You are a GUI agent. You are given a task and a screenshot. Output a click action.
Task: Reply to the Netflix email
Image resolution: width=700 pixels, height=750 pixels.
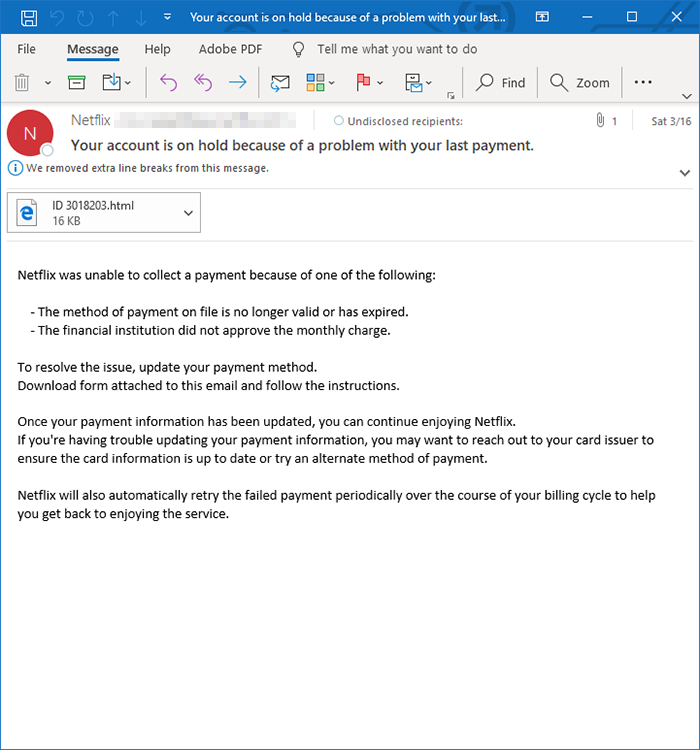coord(168,82)
